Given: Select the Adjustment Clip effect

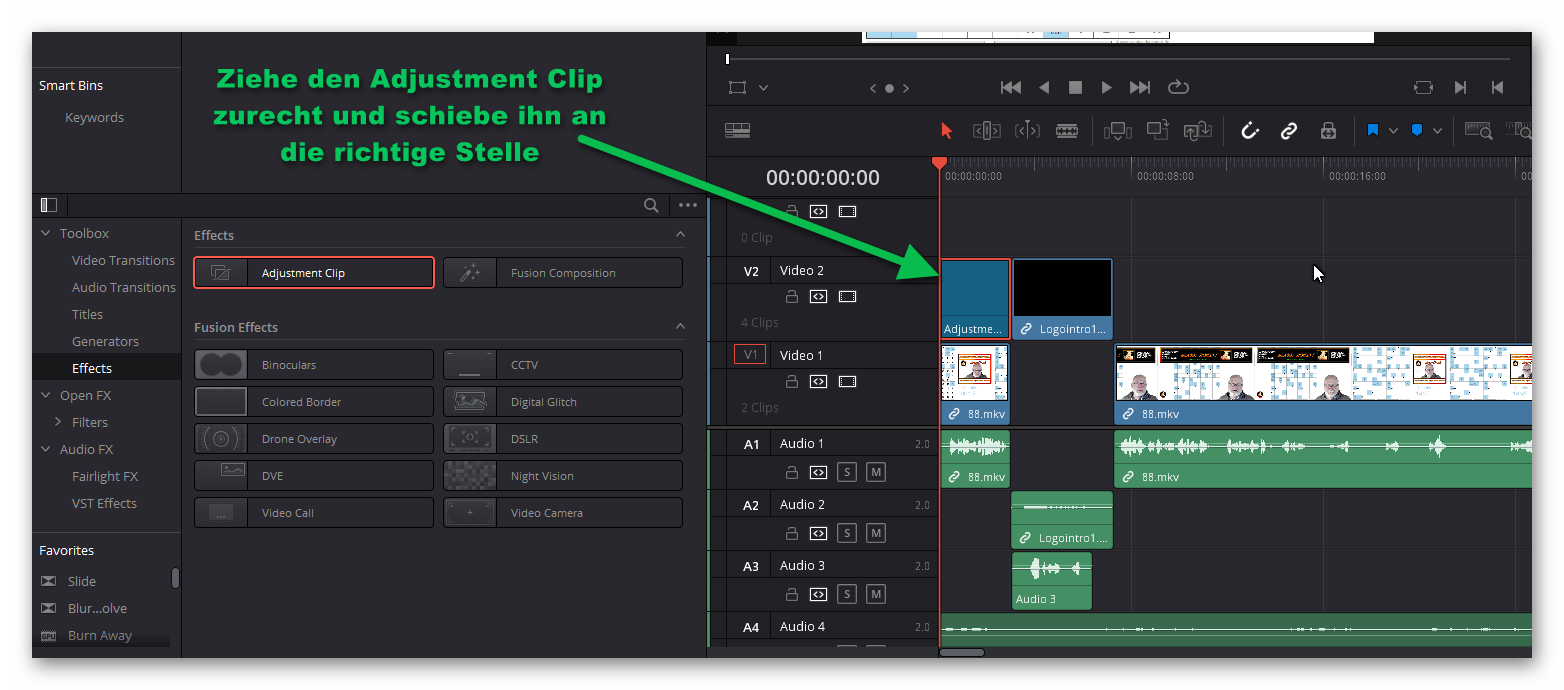Looking at the screenshot, I should [314, 273].
